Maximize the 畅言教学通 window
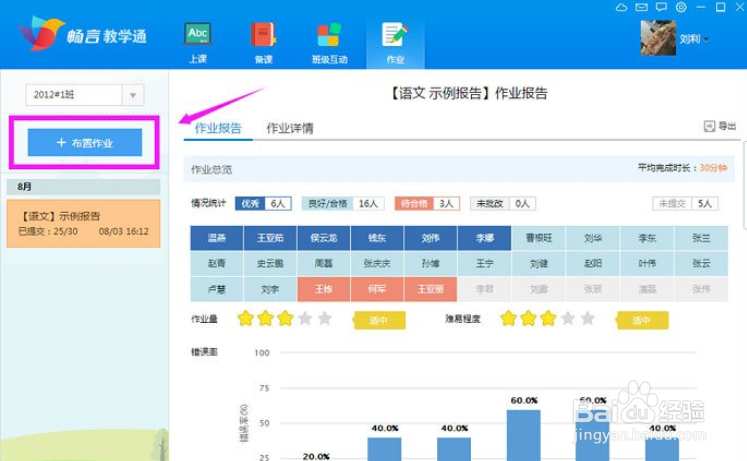Screen dimensions: 747x461 [x=721, y=7]
